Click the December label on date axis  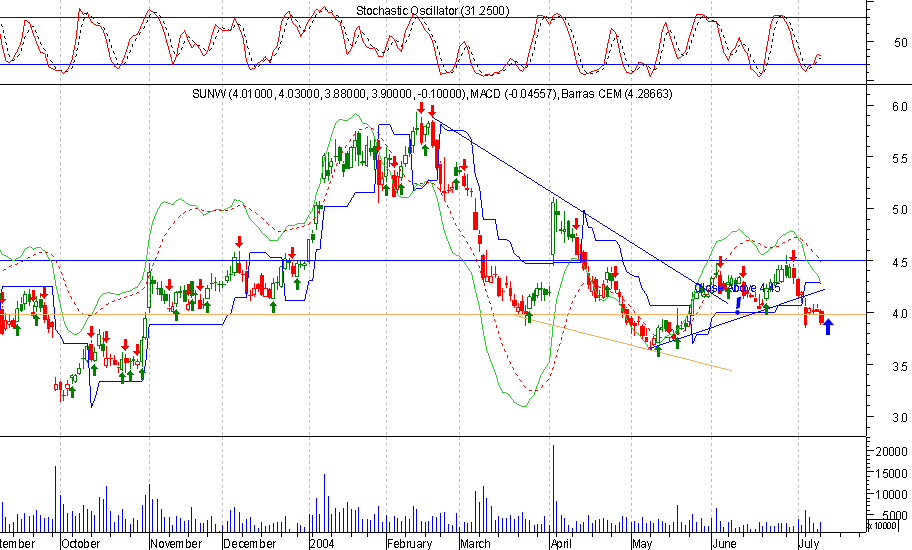pos(250,544)
